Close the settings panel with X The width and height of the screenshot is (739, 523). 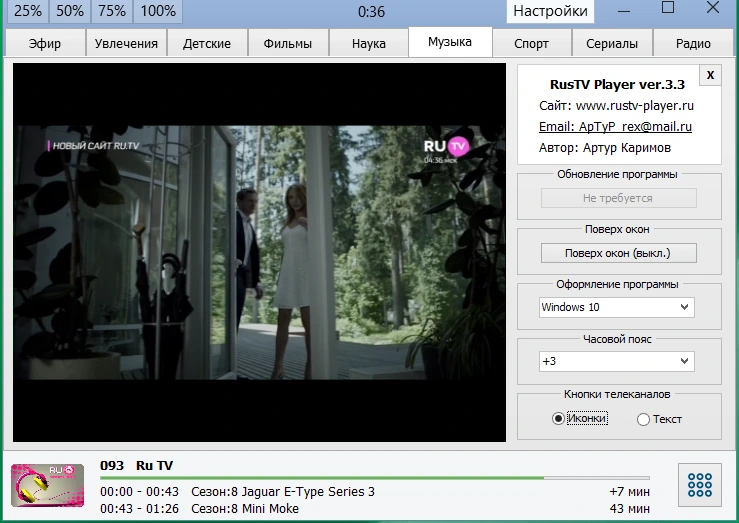pos(710,75)
